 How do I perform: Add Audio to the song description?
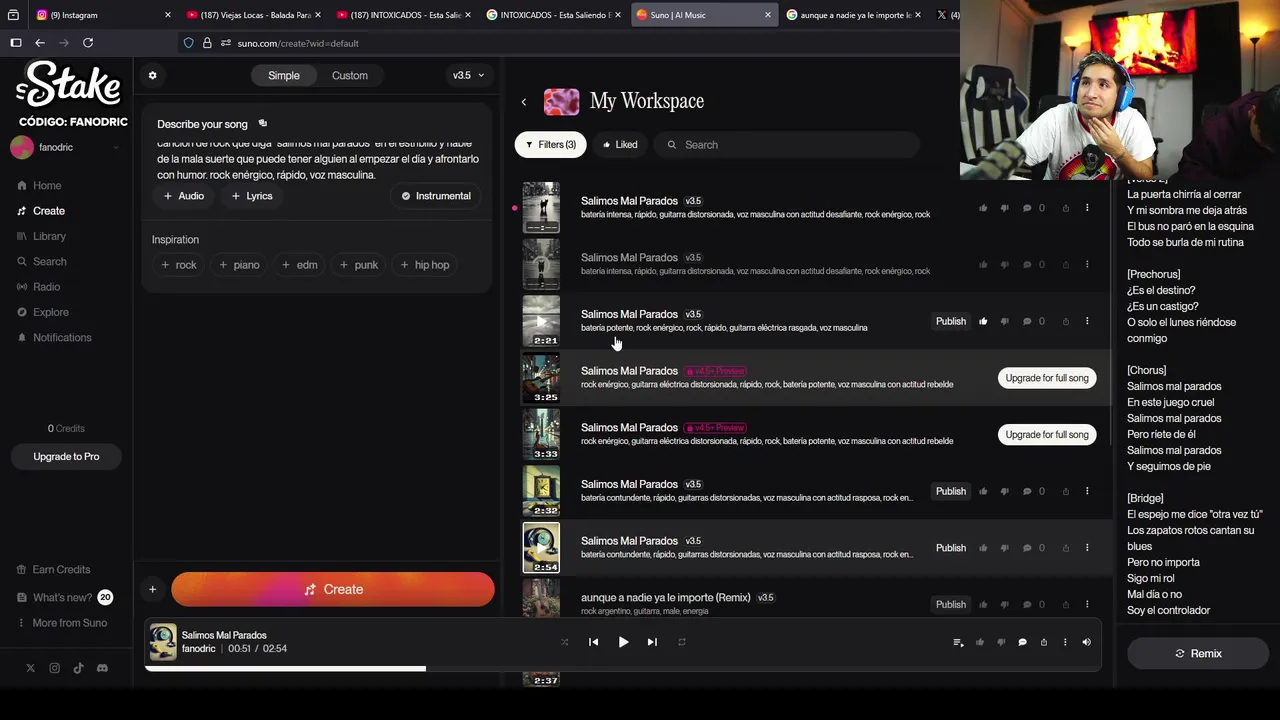184,196
